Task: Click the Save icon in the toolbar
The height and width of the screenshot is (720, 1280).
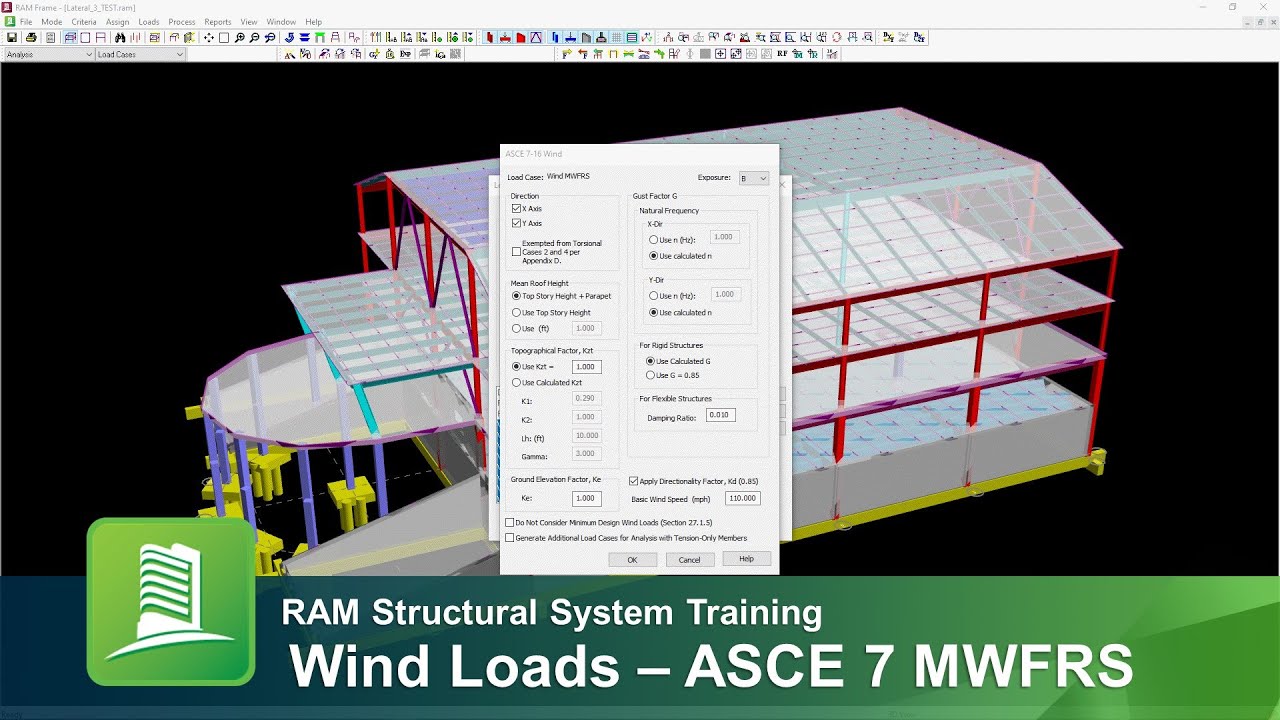Action: coord(12,38)
